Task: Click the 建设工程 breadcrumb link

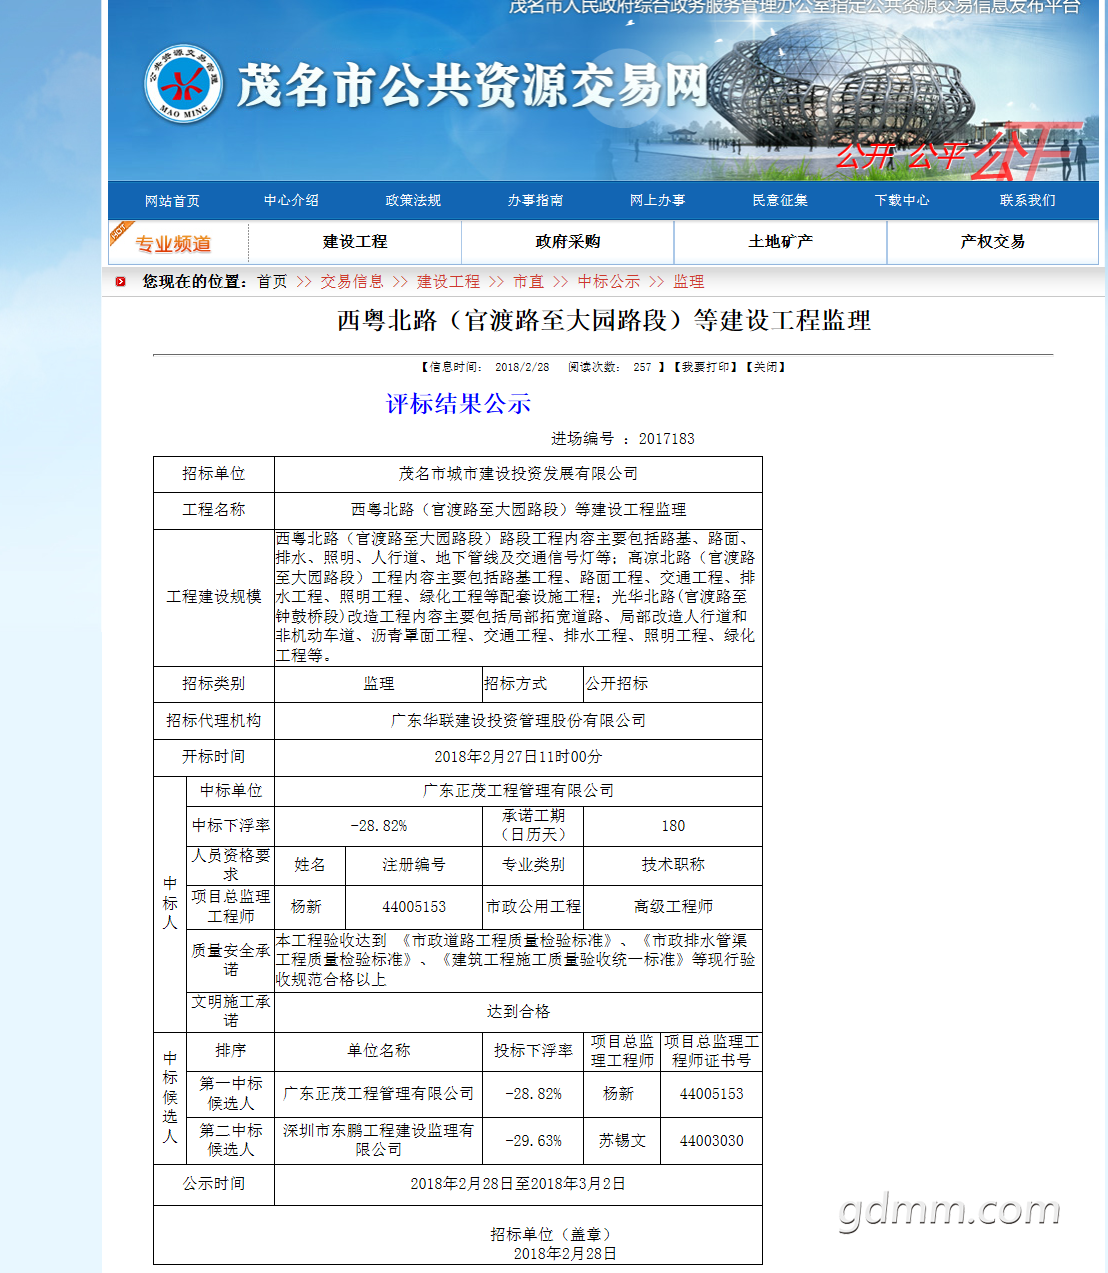Action: [x=448, y=282]
